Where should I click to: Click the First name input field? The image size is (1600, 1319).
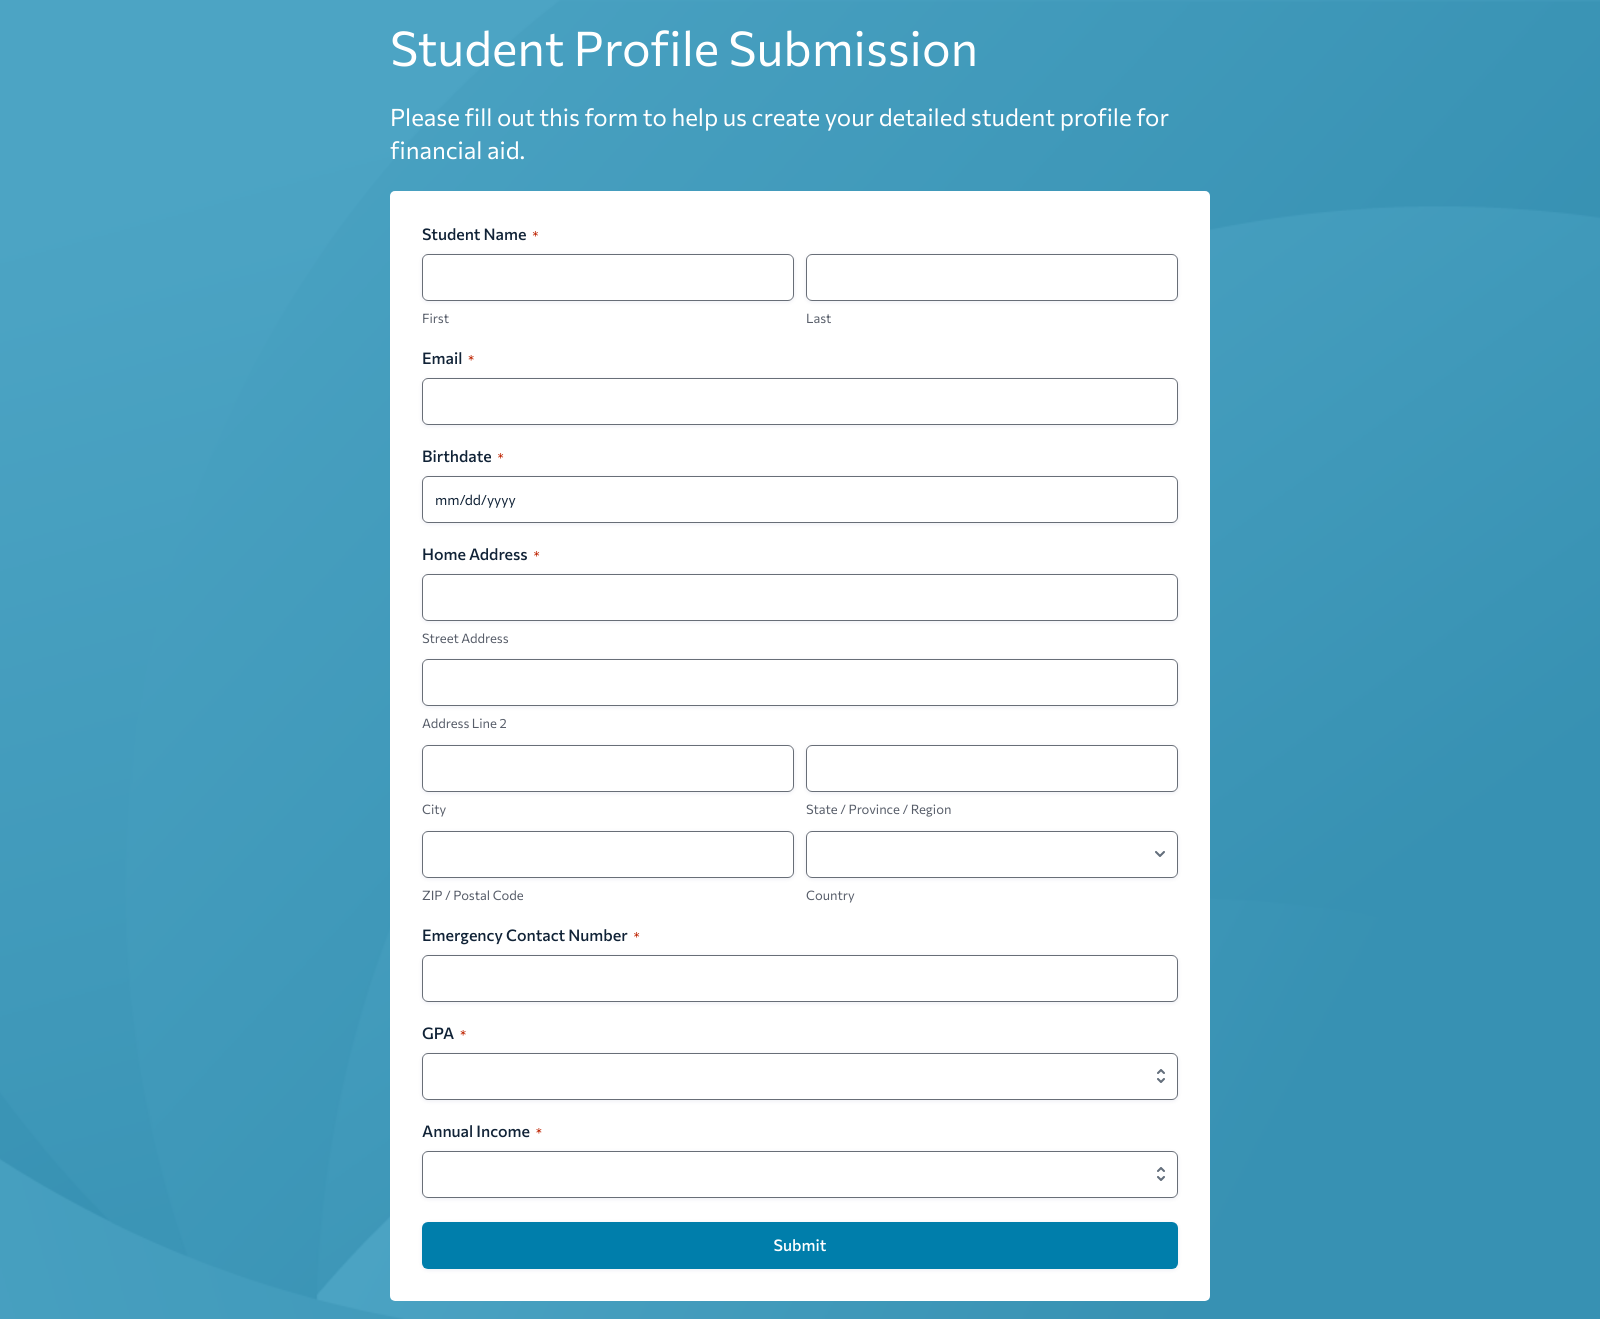[607, 277]
